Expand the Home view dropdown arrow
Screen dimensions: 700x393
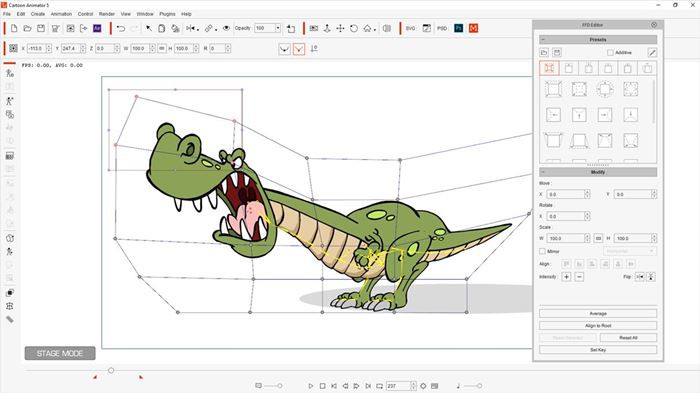click(x=375, y=29)
